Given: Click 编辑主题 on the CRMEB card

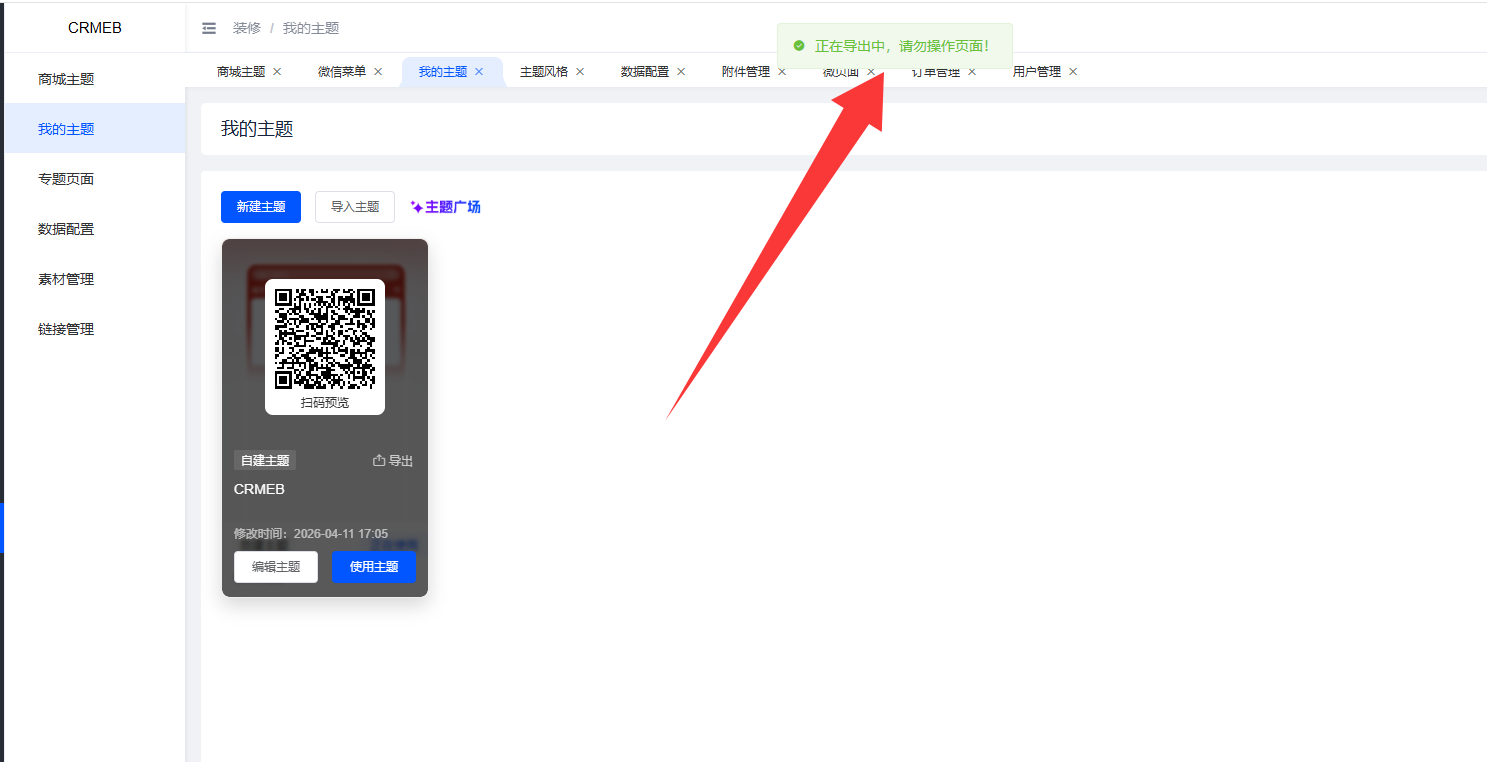Looking at the screenshot, I should coord(276,567).
